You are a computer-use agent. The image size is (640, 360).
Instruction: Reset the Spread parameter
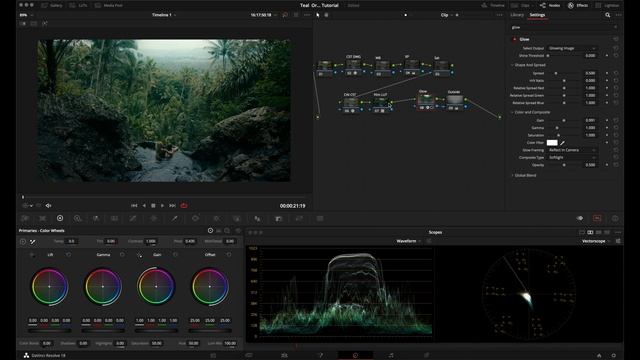click(616, 73)
